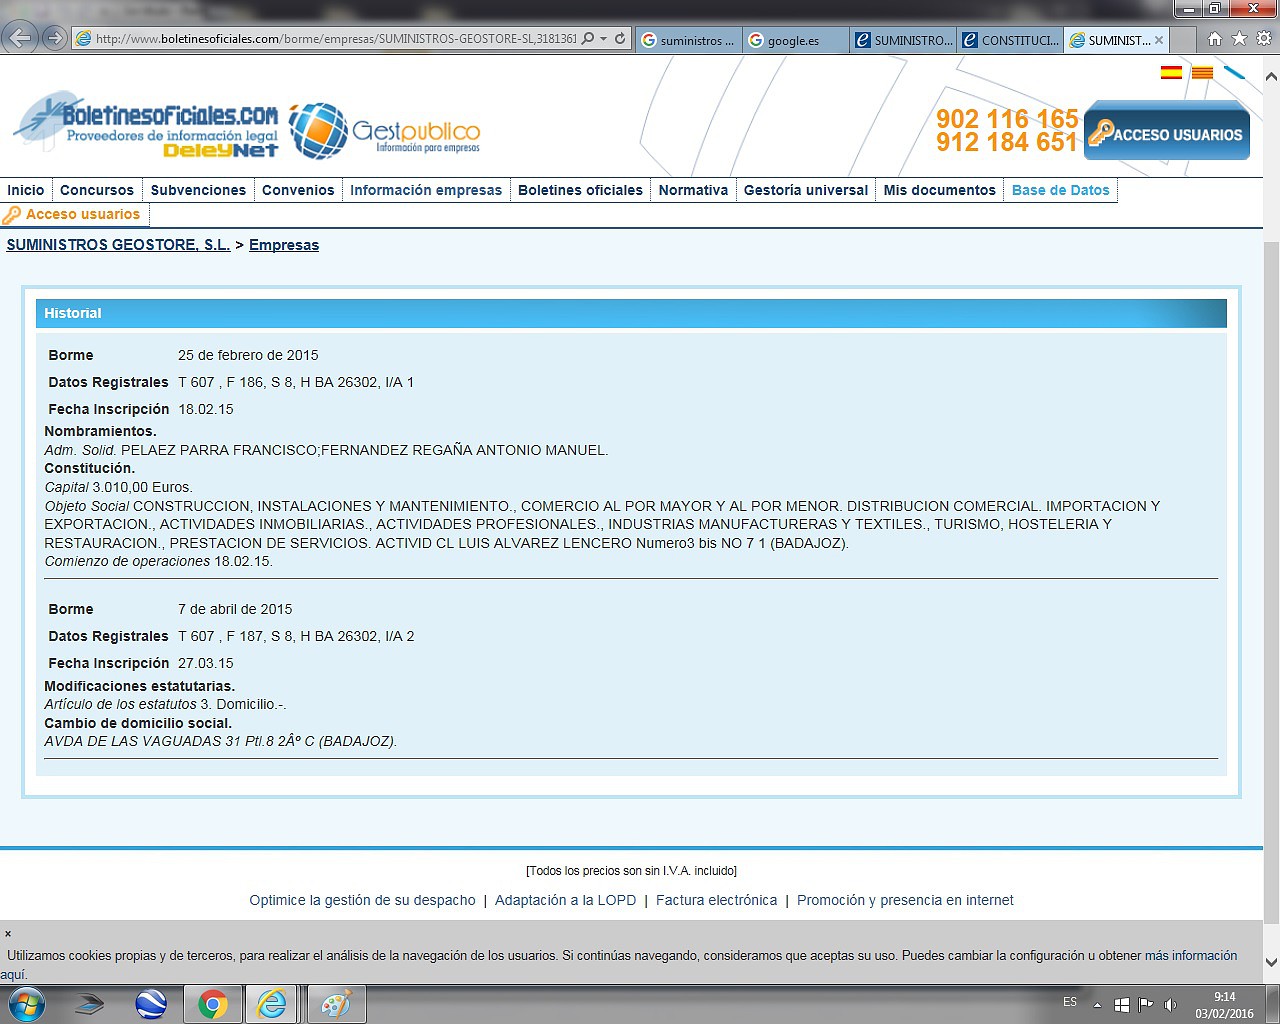Select the Spanish flag language icon
This screenshot has height=1024, width=1280.
coord(1171,72)
